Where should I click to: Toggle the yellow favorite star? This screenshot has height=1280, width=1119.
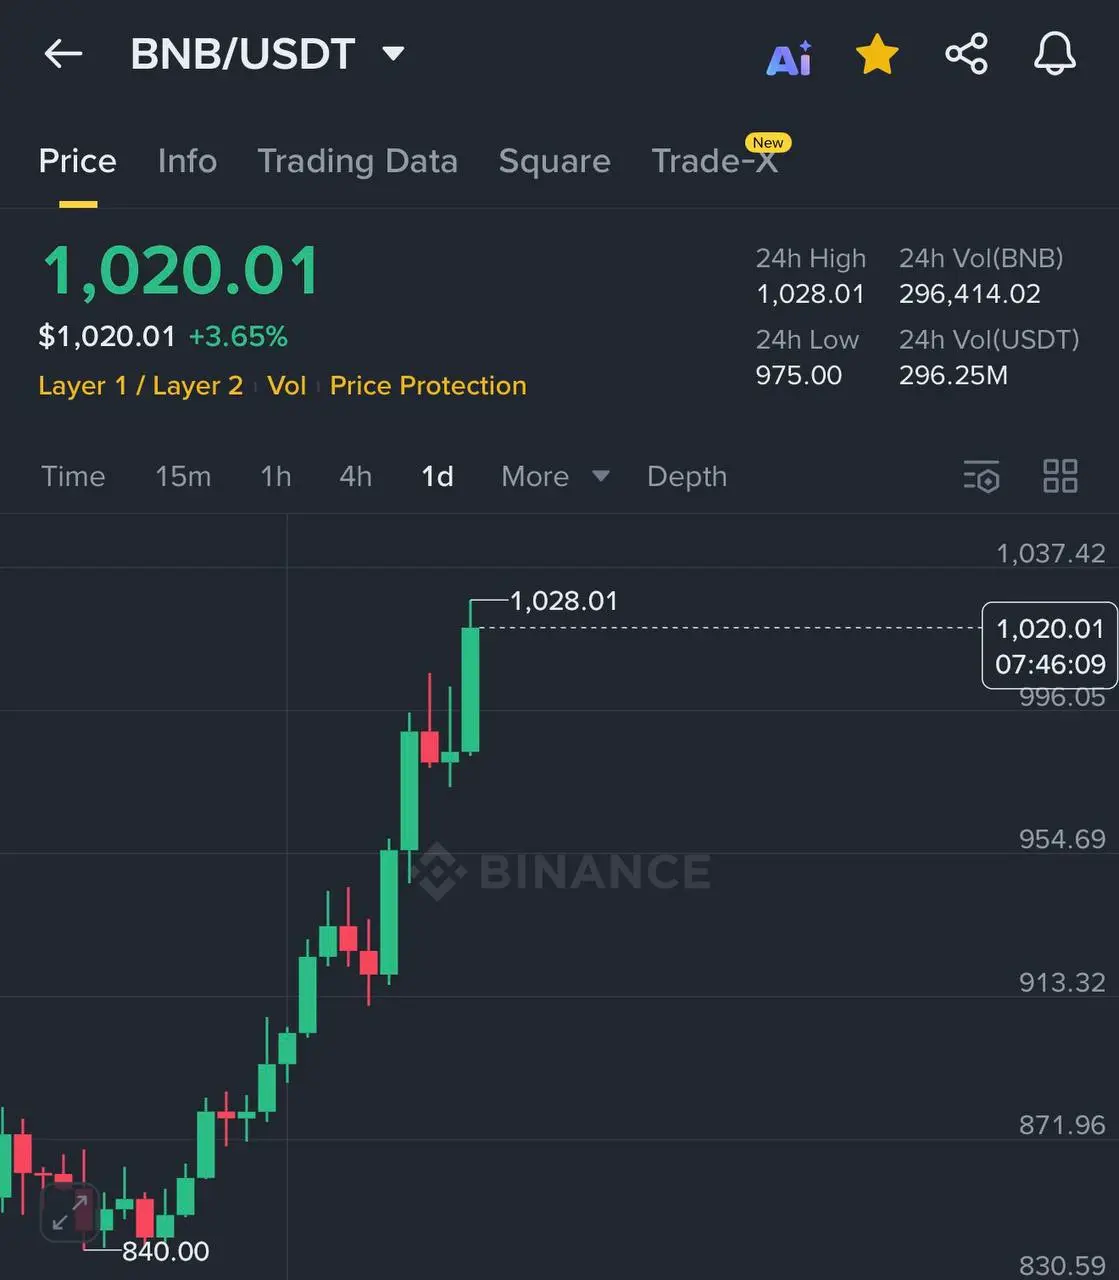click(878, 54)
